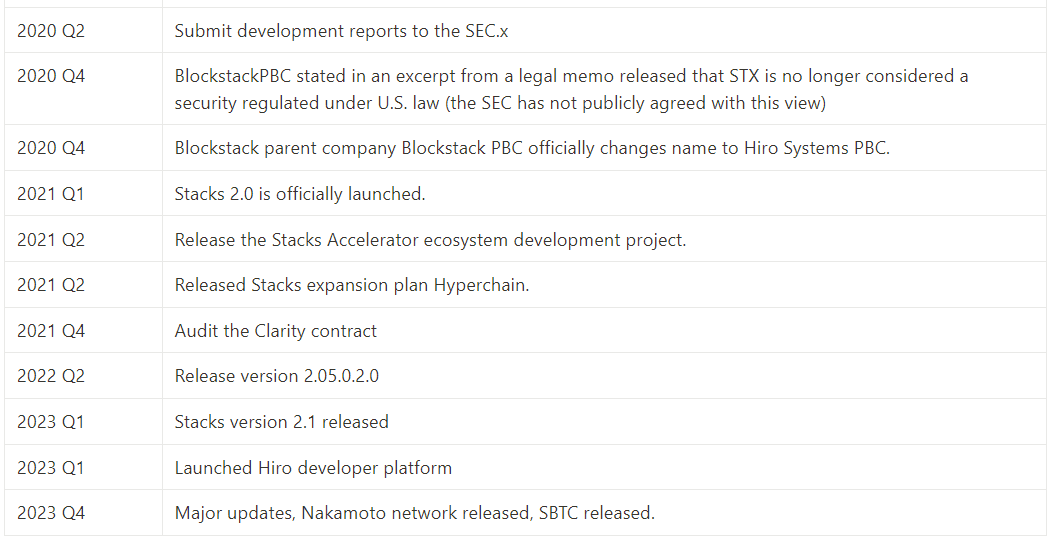Click the "2023 Q4" date cell

(51, 513)
